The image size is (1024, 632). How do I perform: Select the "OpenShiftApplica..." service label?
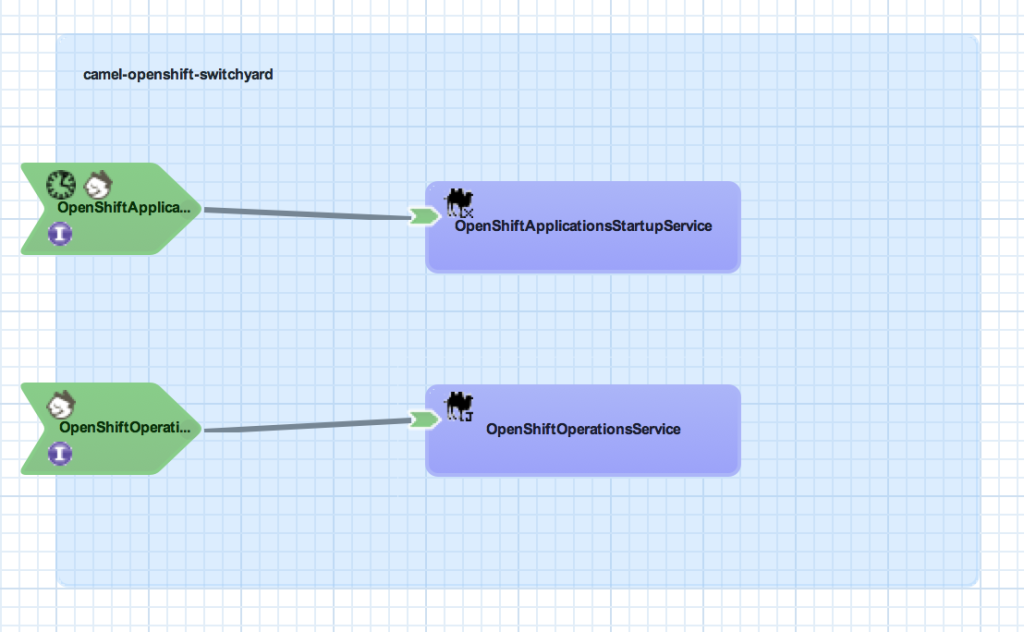[x=124, y=208]
